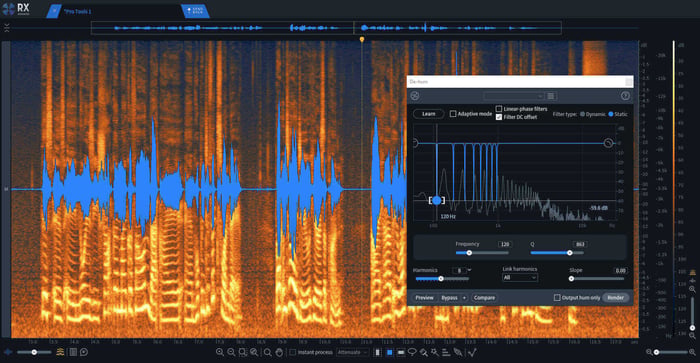Click the Bypass button
This screenshot has height=363, width=700.
tap(449, 298)
